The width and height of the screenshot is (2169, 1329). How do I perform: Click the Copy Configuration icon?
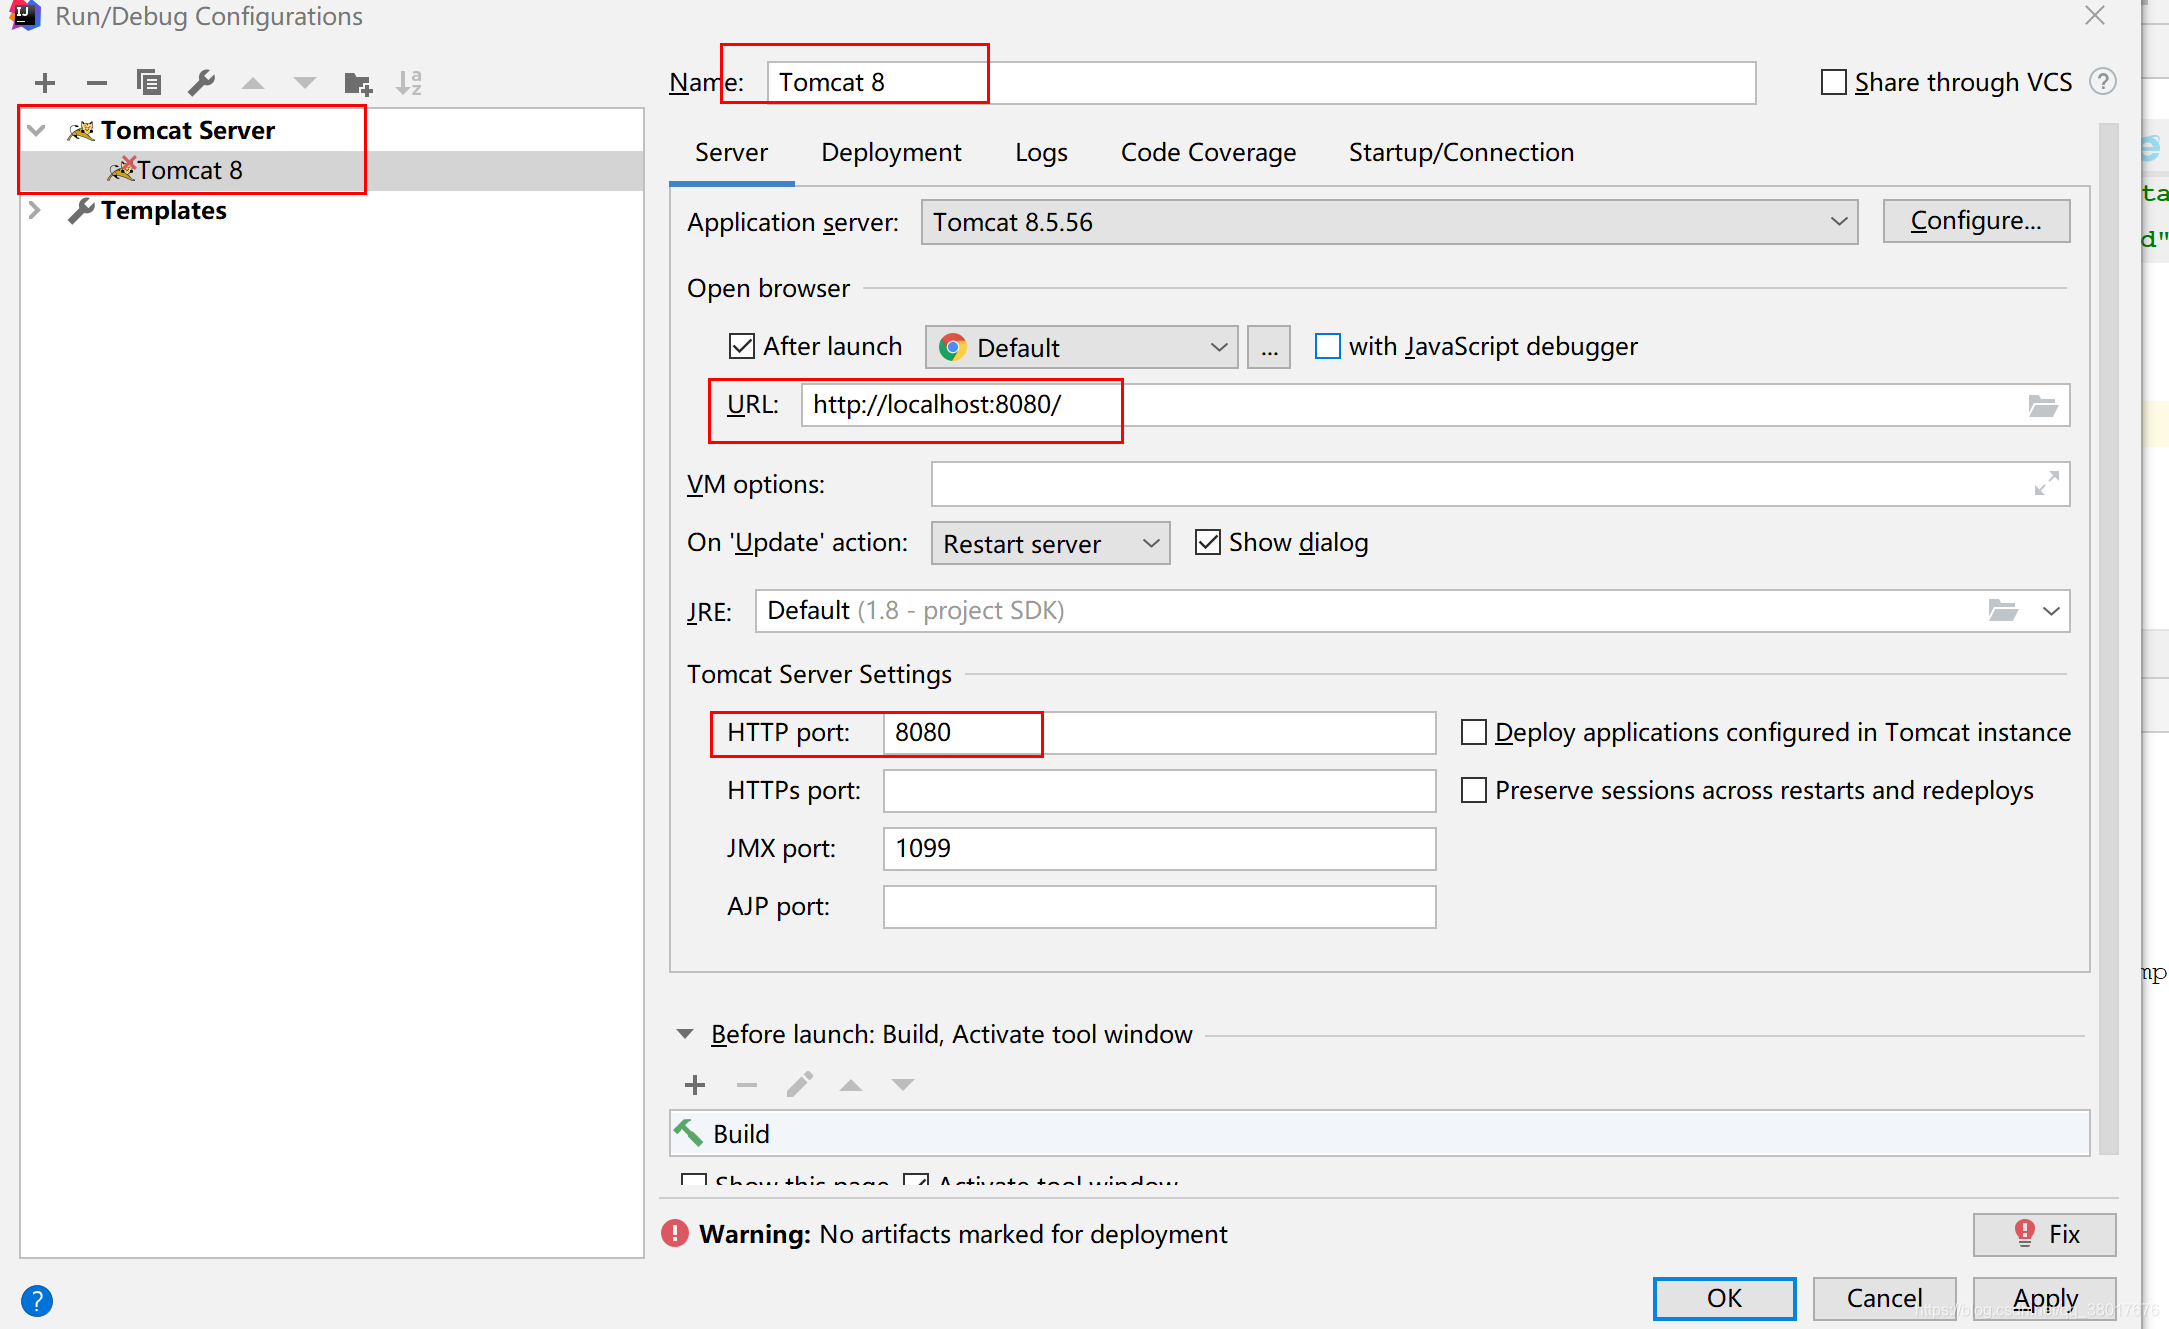point(149,83)
